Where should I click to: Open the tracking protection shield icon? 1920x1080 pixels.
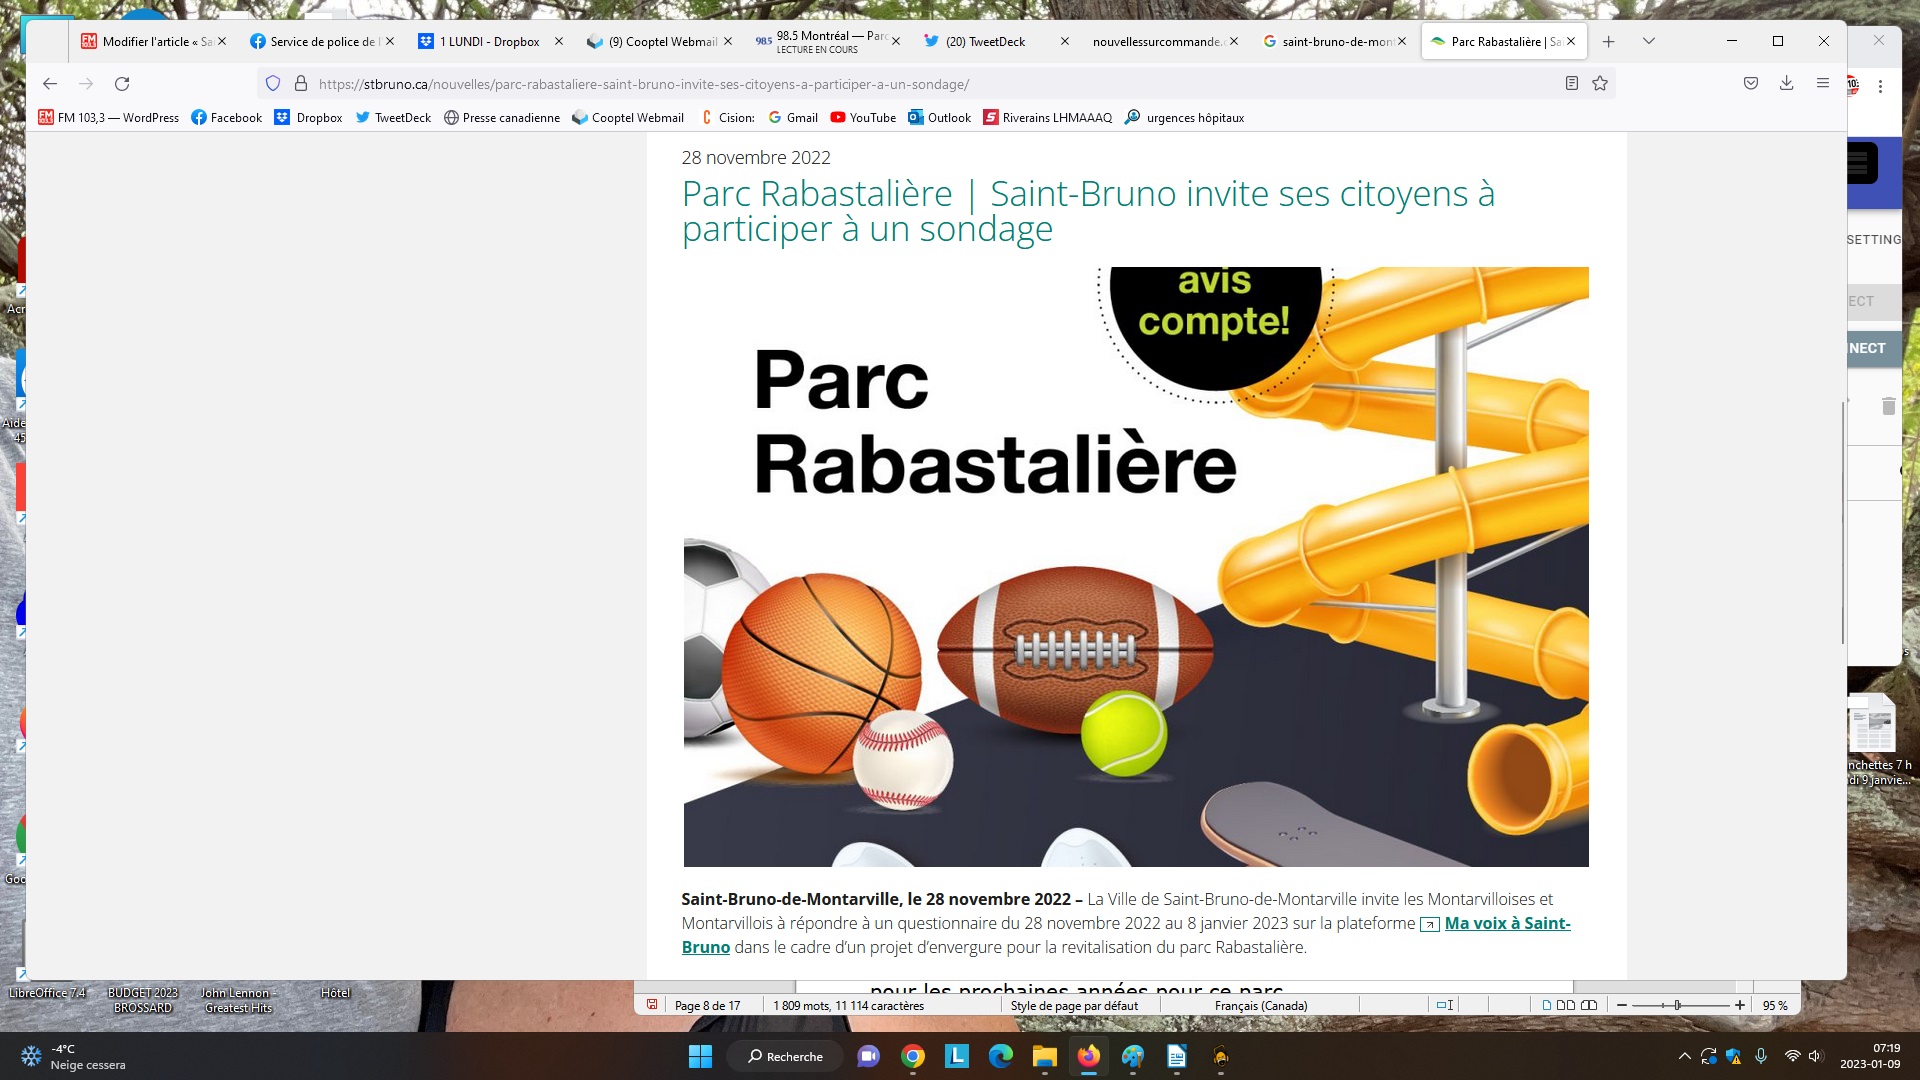(273, 84)
